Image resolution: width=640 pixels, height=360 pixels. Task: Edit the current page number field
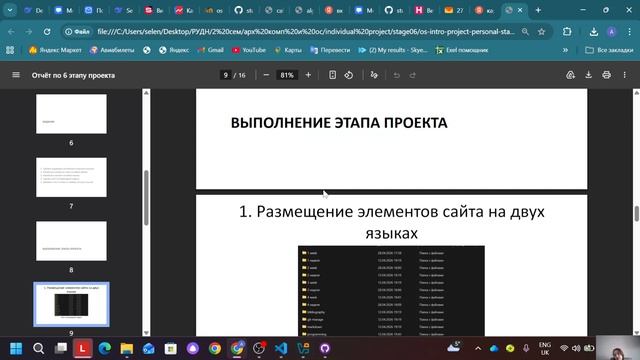click(x=225, y=75)
